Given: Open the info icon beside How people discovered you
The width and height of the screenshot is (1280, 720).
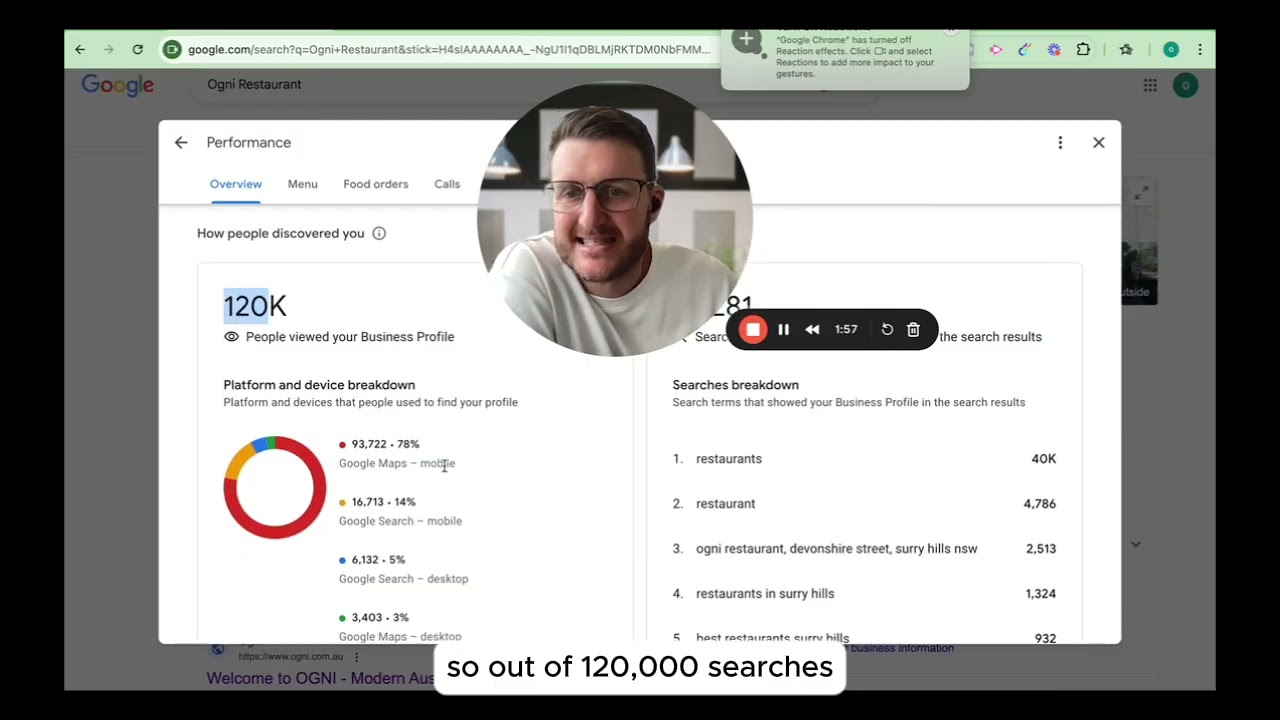Looking at the screenshot, I should pos(379,233).
